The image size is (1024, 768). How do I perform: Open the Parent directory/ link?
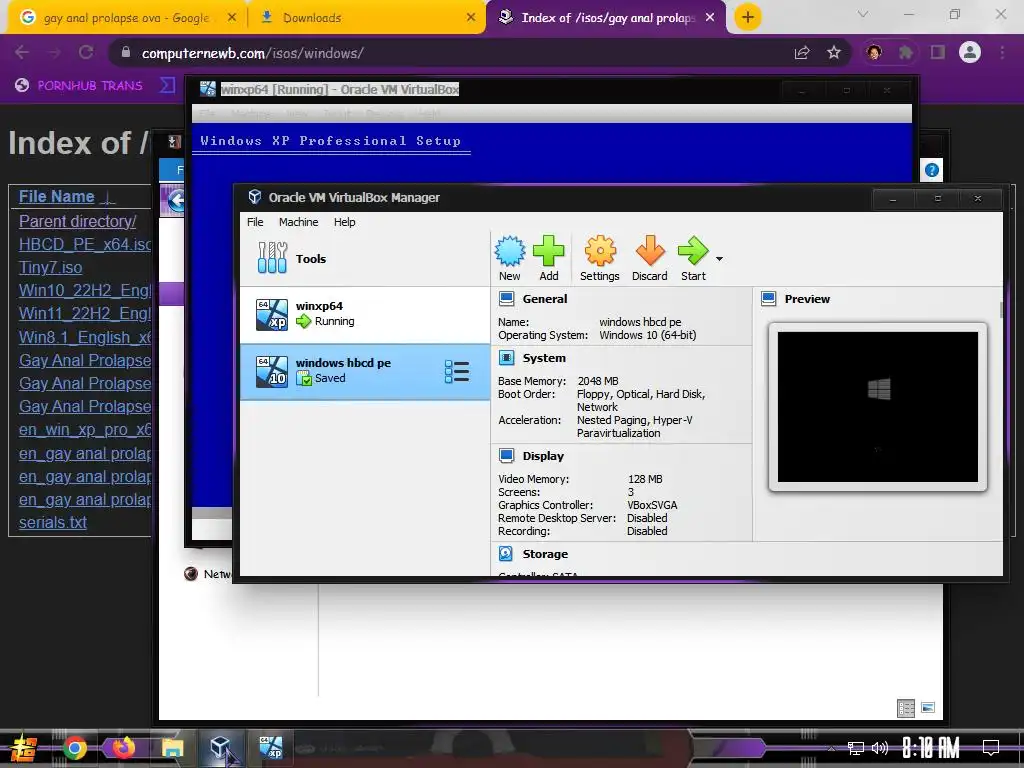78,221
